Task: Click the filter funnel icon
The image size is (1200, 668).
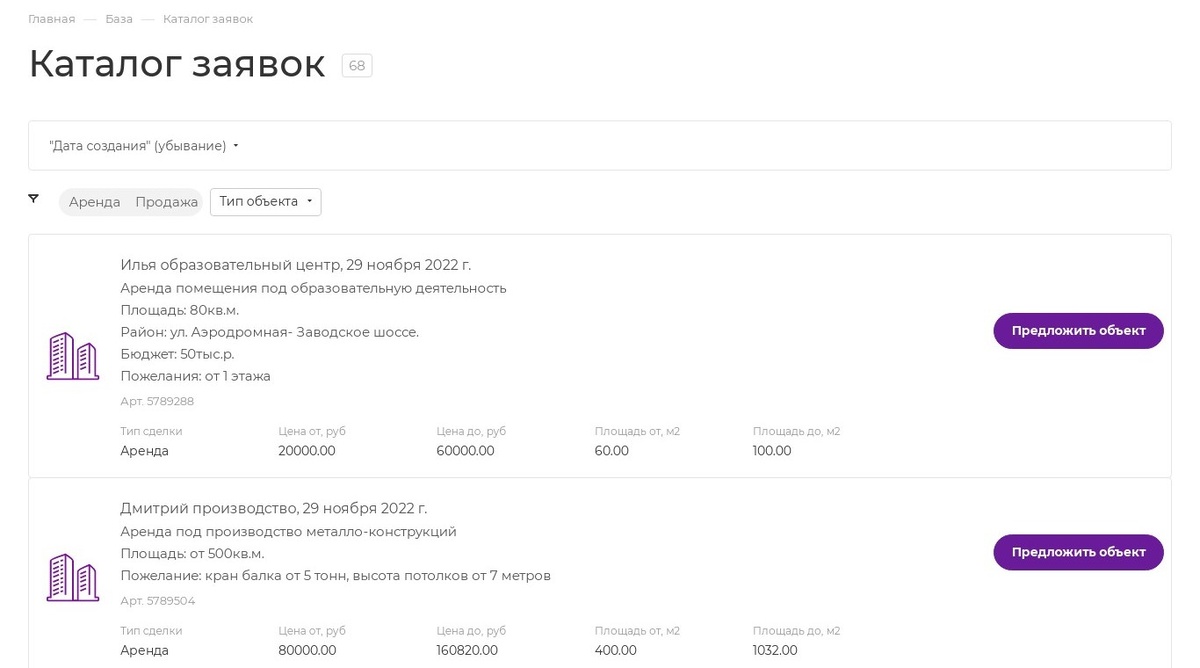Action: point(33,199)
